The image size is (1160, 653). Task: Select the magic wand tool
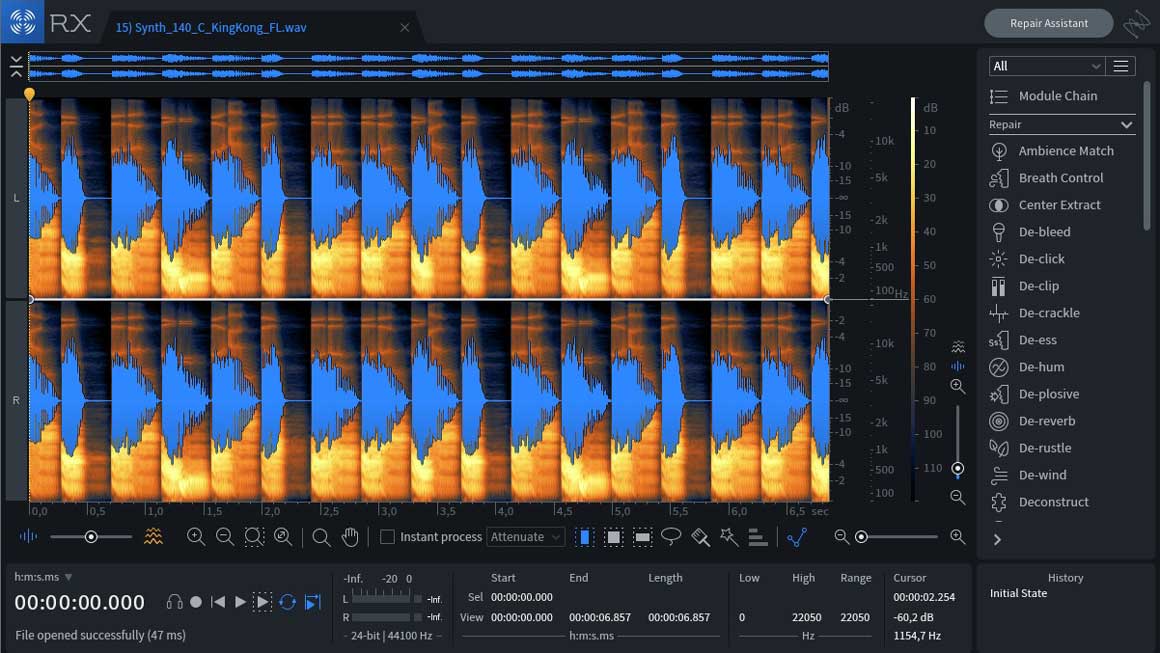point(729,537)
